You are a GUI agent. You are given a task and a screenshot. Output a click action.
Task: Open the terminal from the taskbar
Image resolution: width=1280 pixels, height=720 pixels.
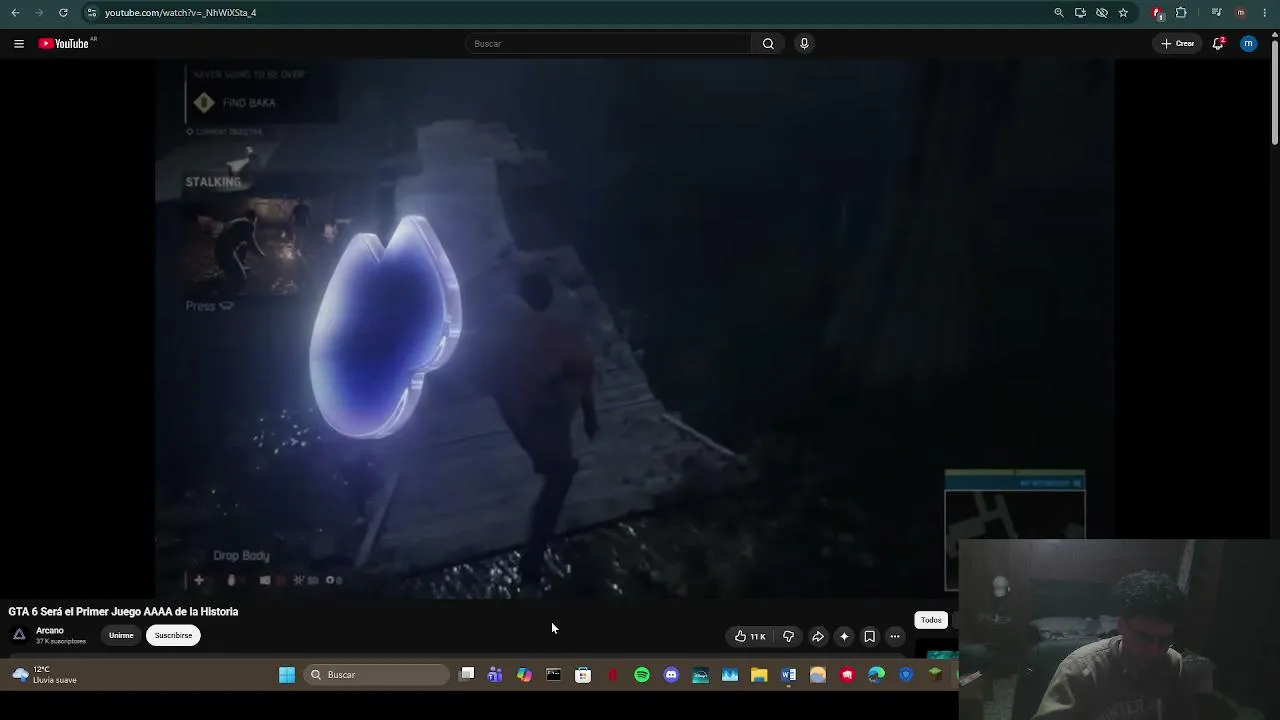[x=553, y=675]
